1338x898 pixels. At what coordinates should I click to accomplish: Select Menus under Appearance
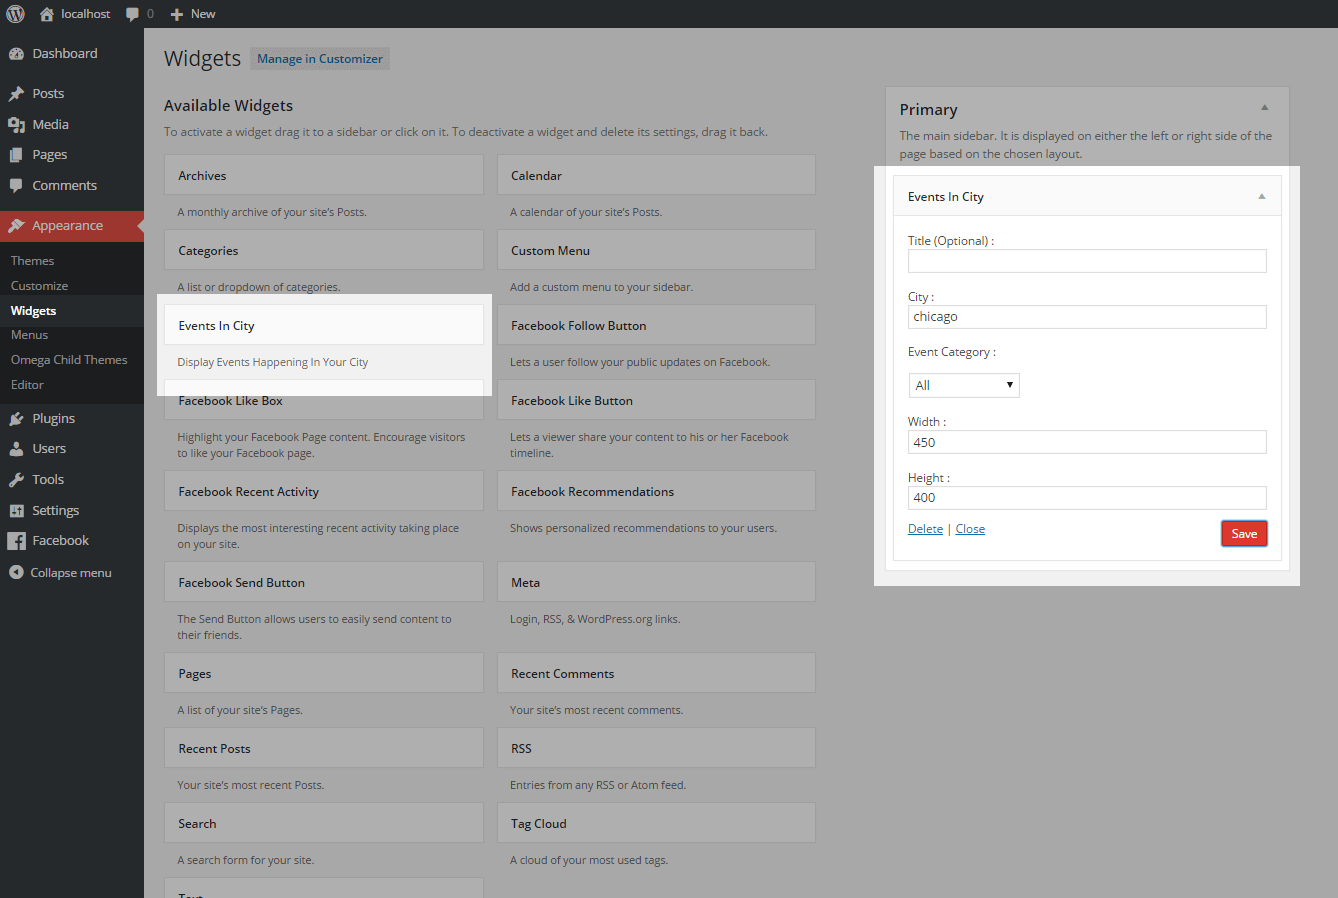coord(30,335)
